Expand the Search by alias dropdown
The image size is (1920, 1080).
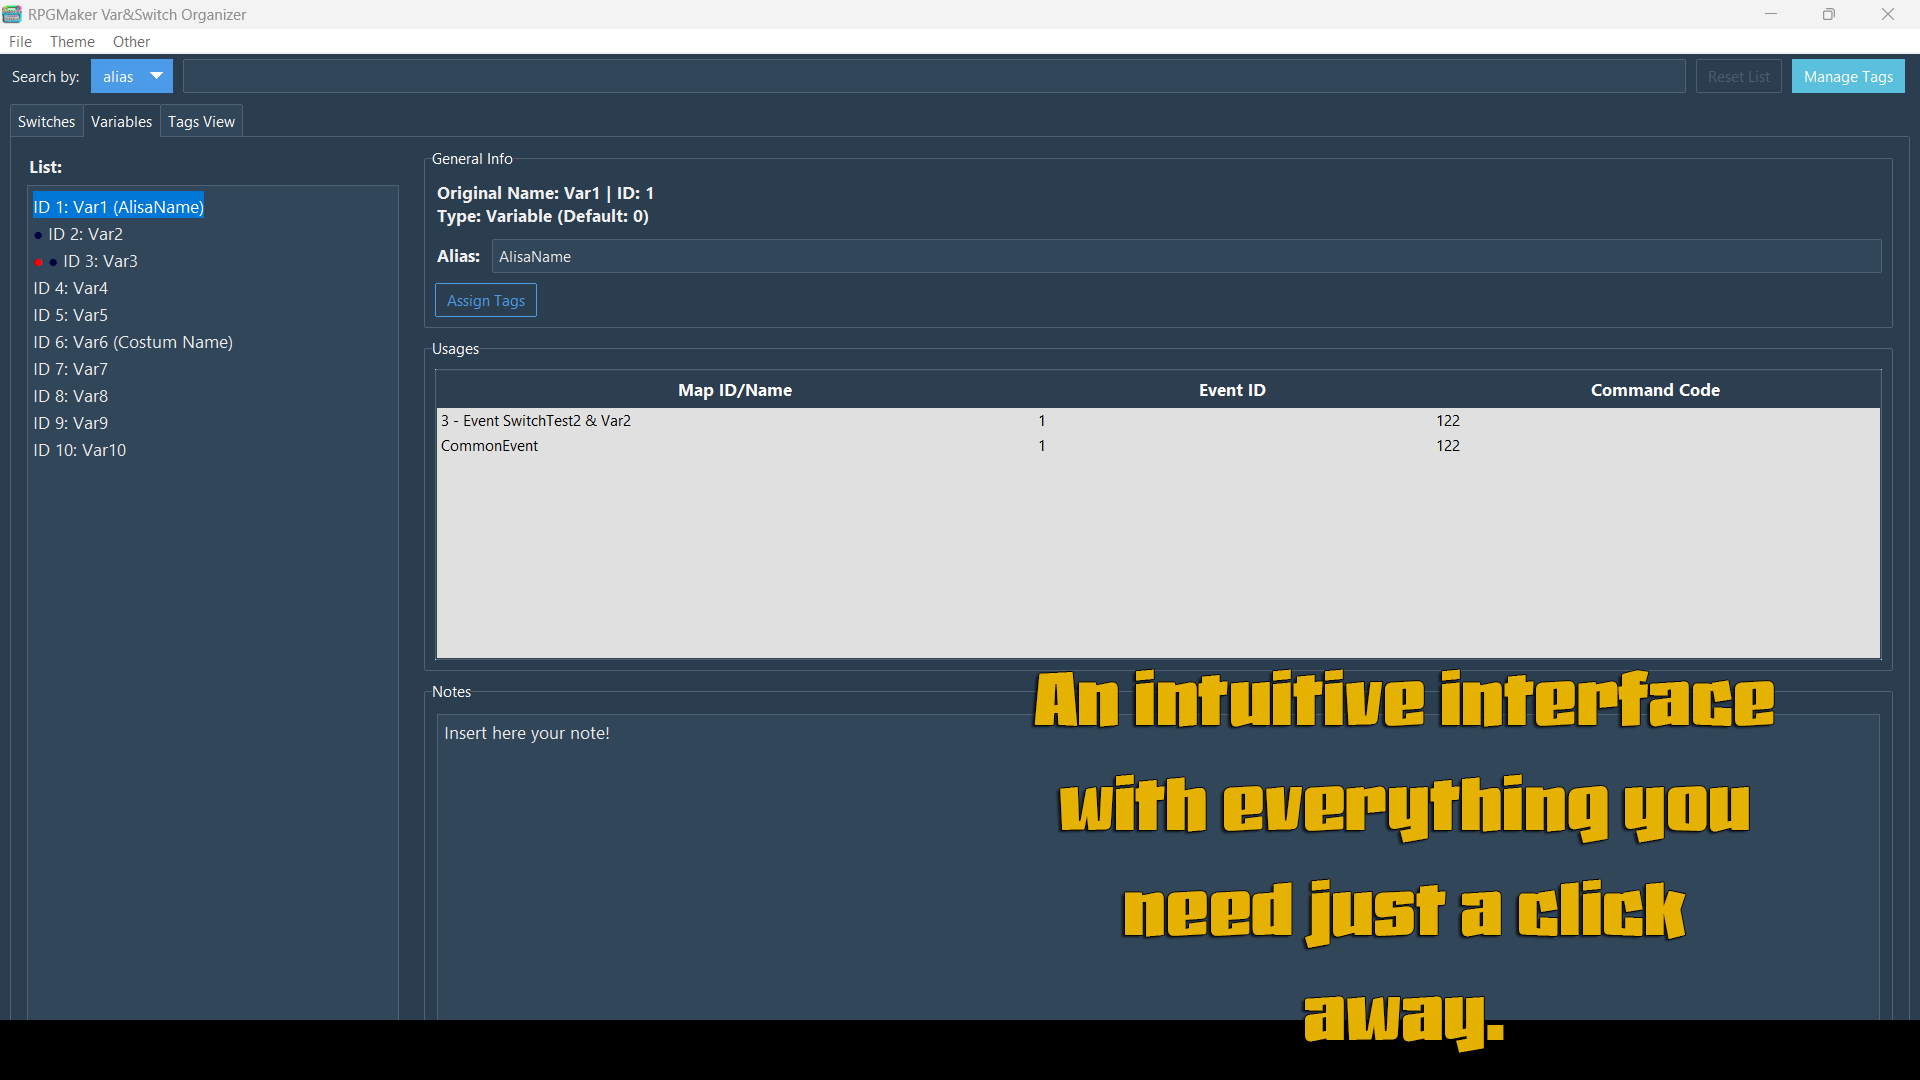(x=132, y=77)
